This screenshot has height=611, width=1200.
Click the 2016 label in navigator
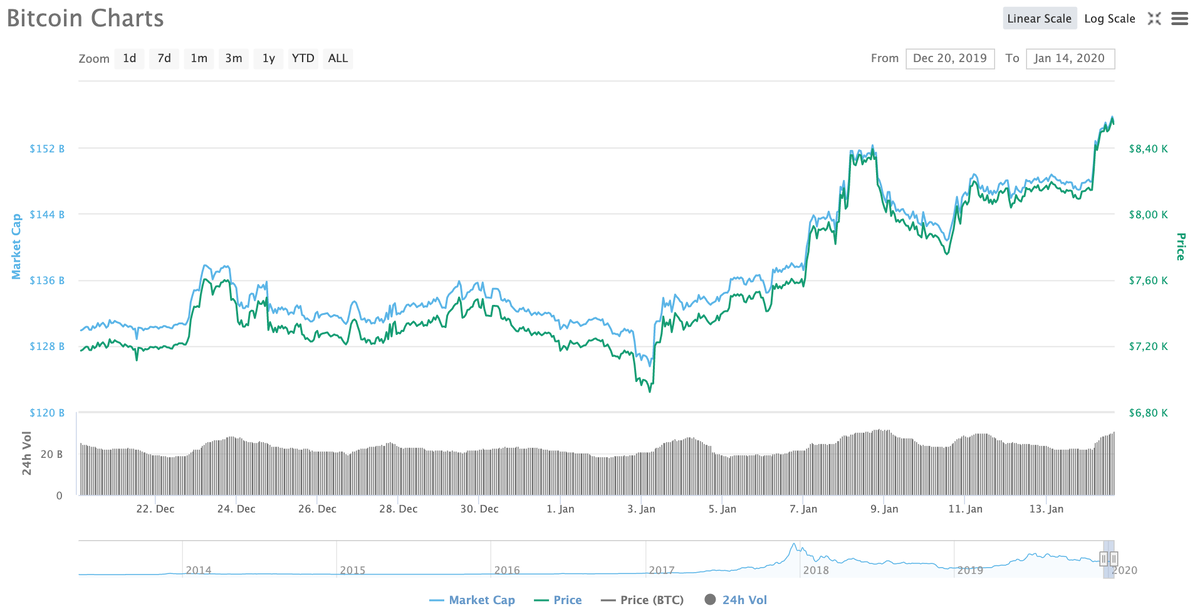click(507, 570)
